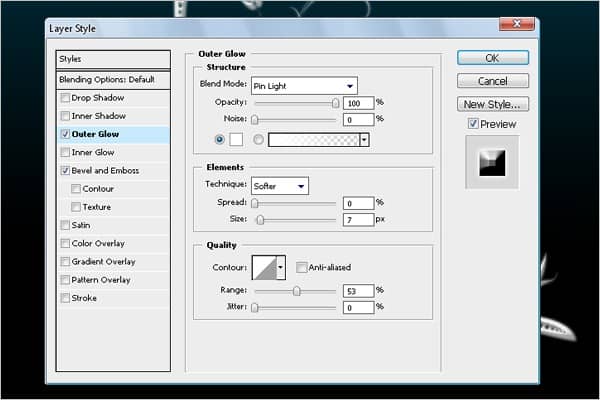Enable the Color Overlay checkbox
The width and height of the screenshot is (600, 400).
[65, 243]
